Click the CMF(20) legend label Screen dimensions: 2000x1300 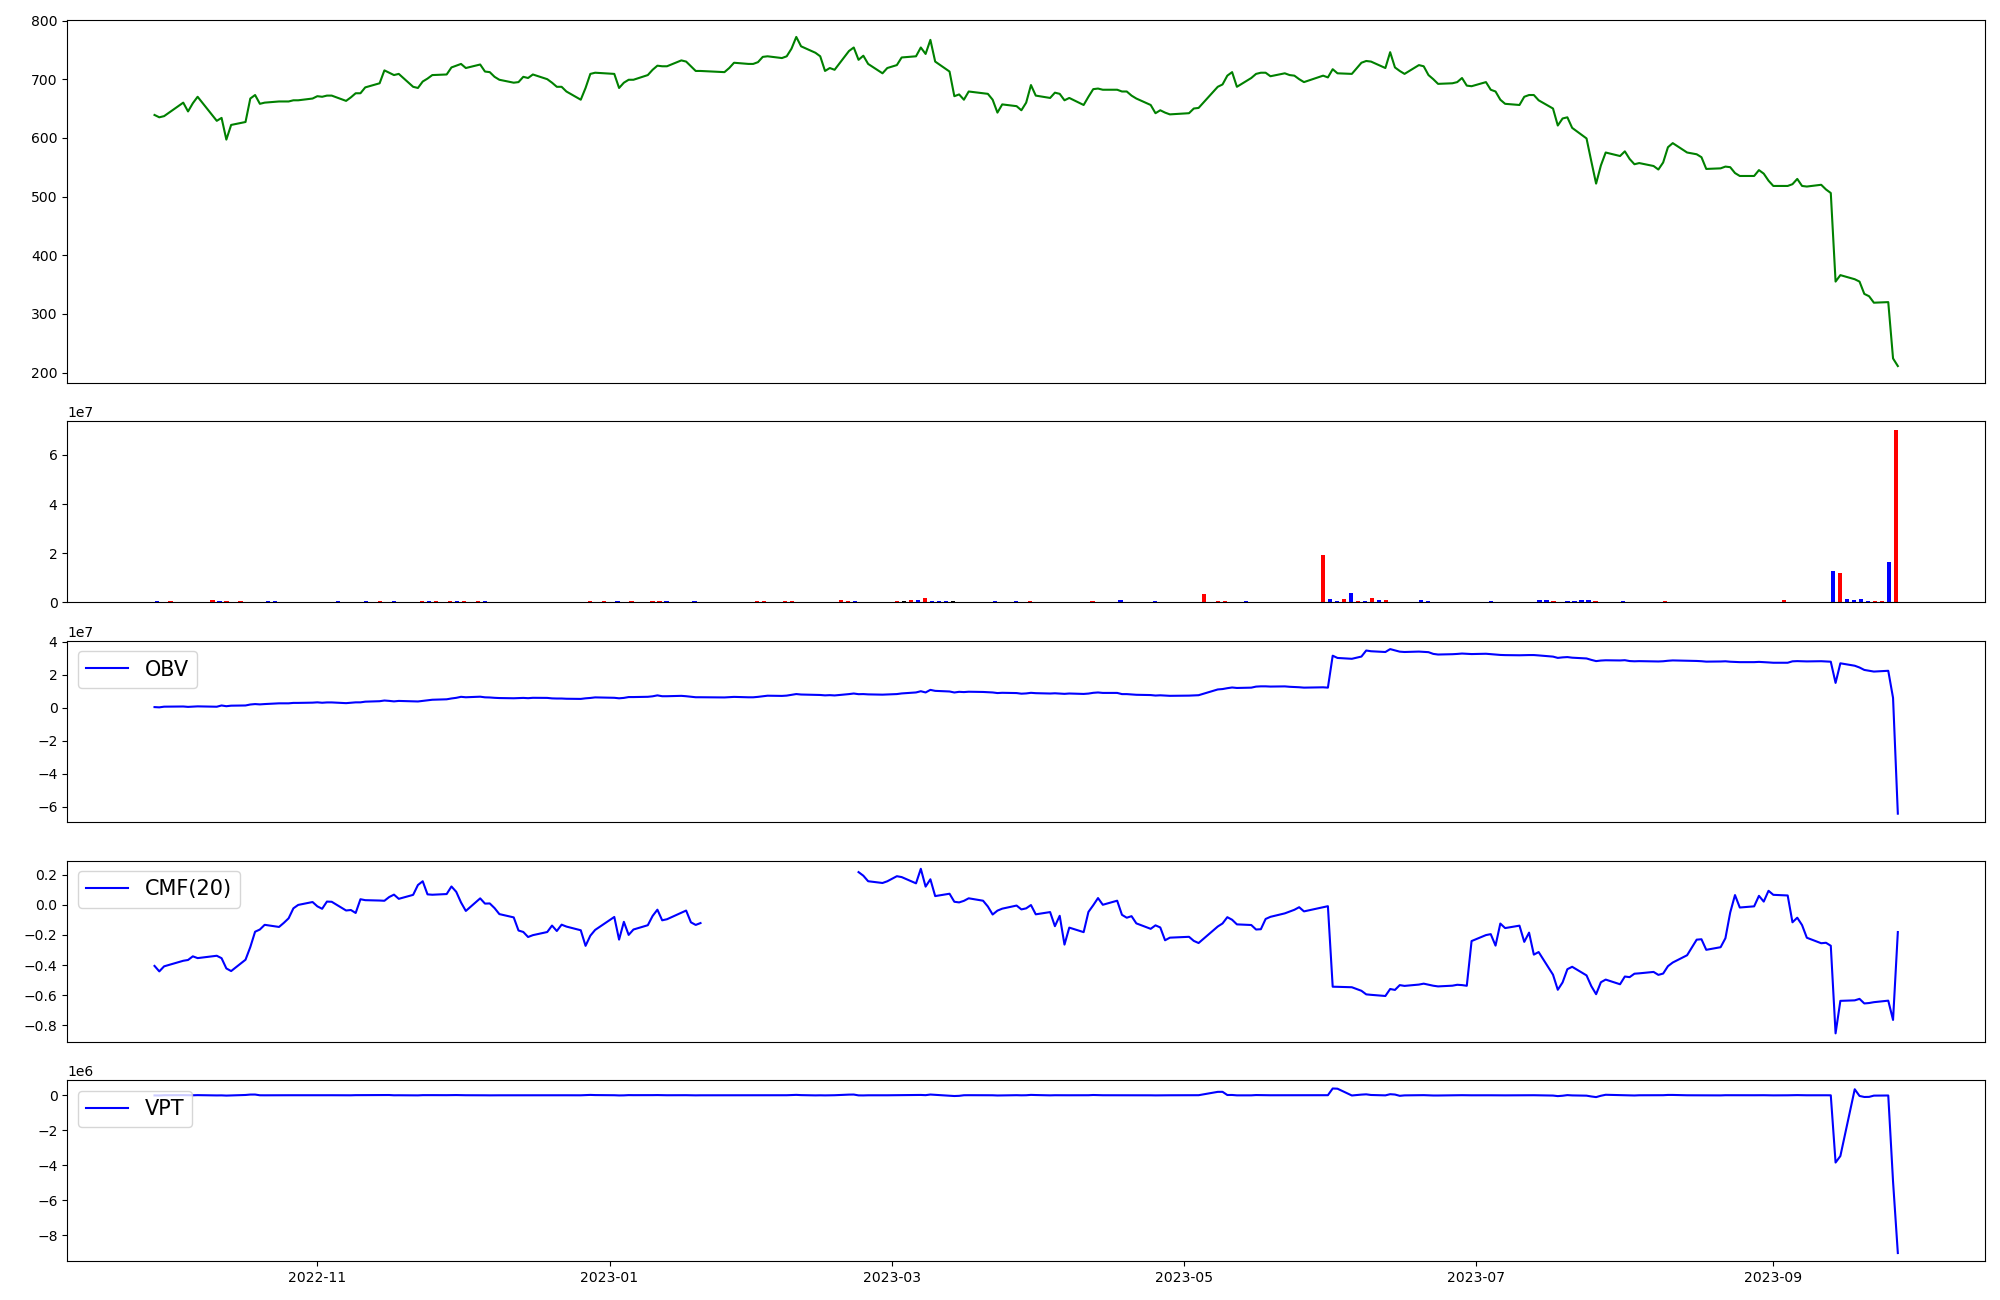click(187, 888)
